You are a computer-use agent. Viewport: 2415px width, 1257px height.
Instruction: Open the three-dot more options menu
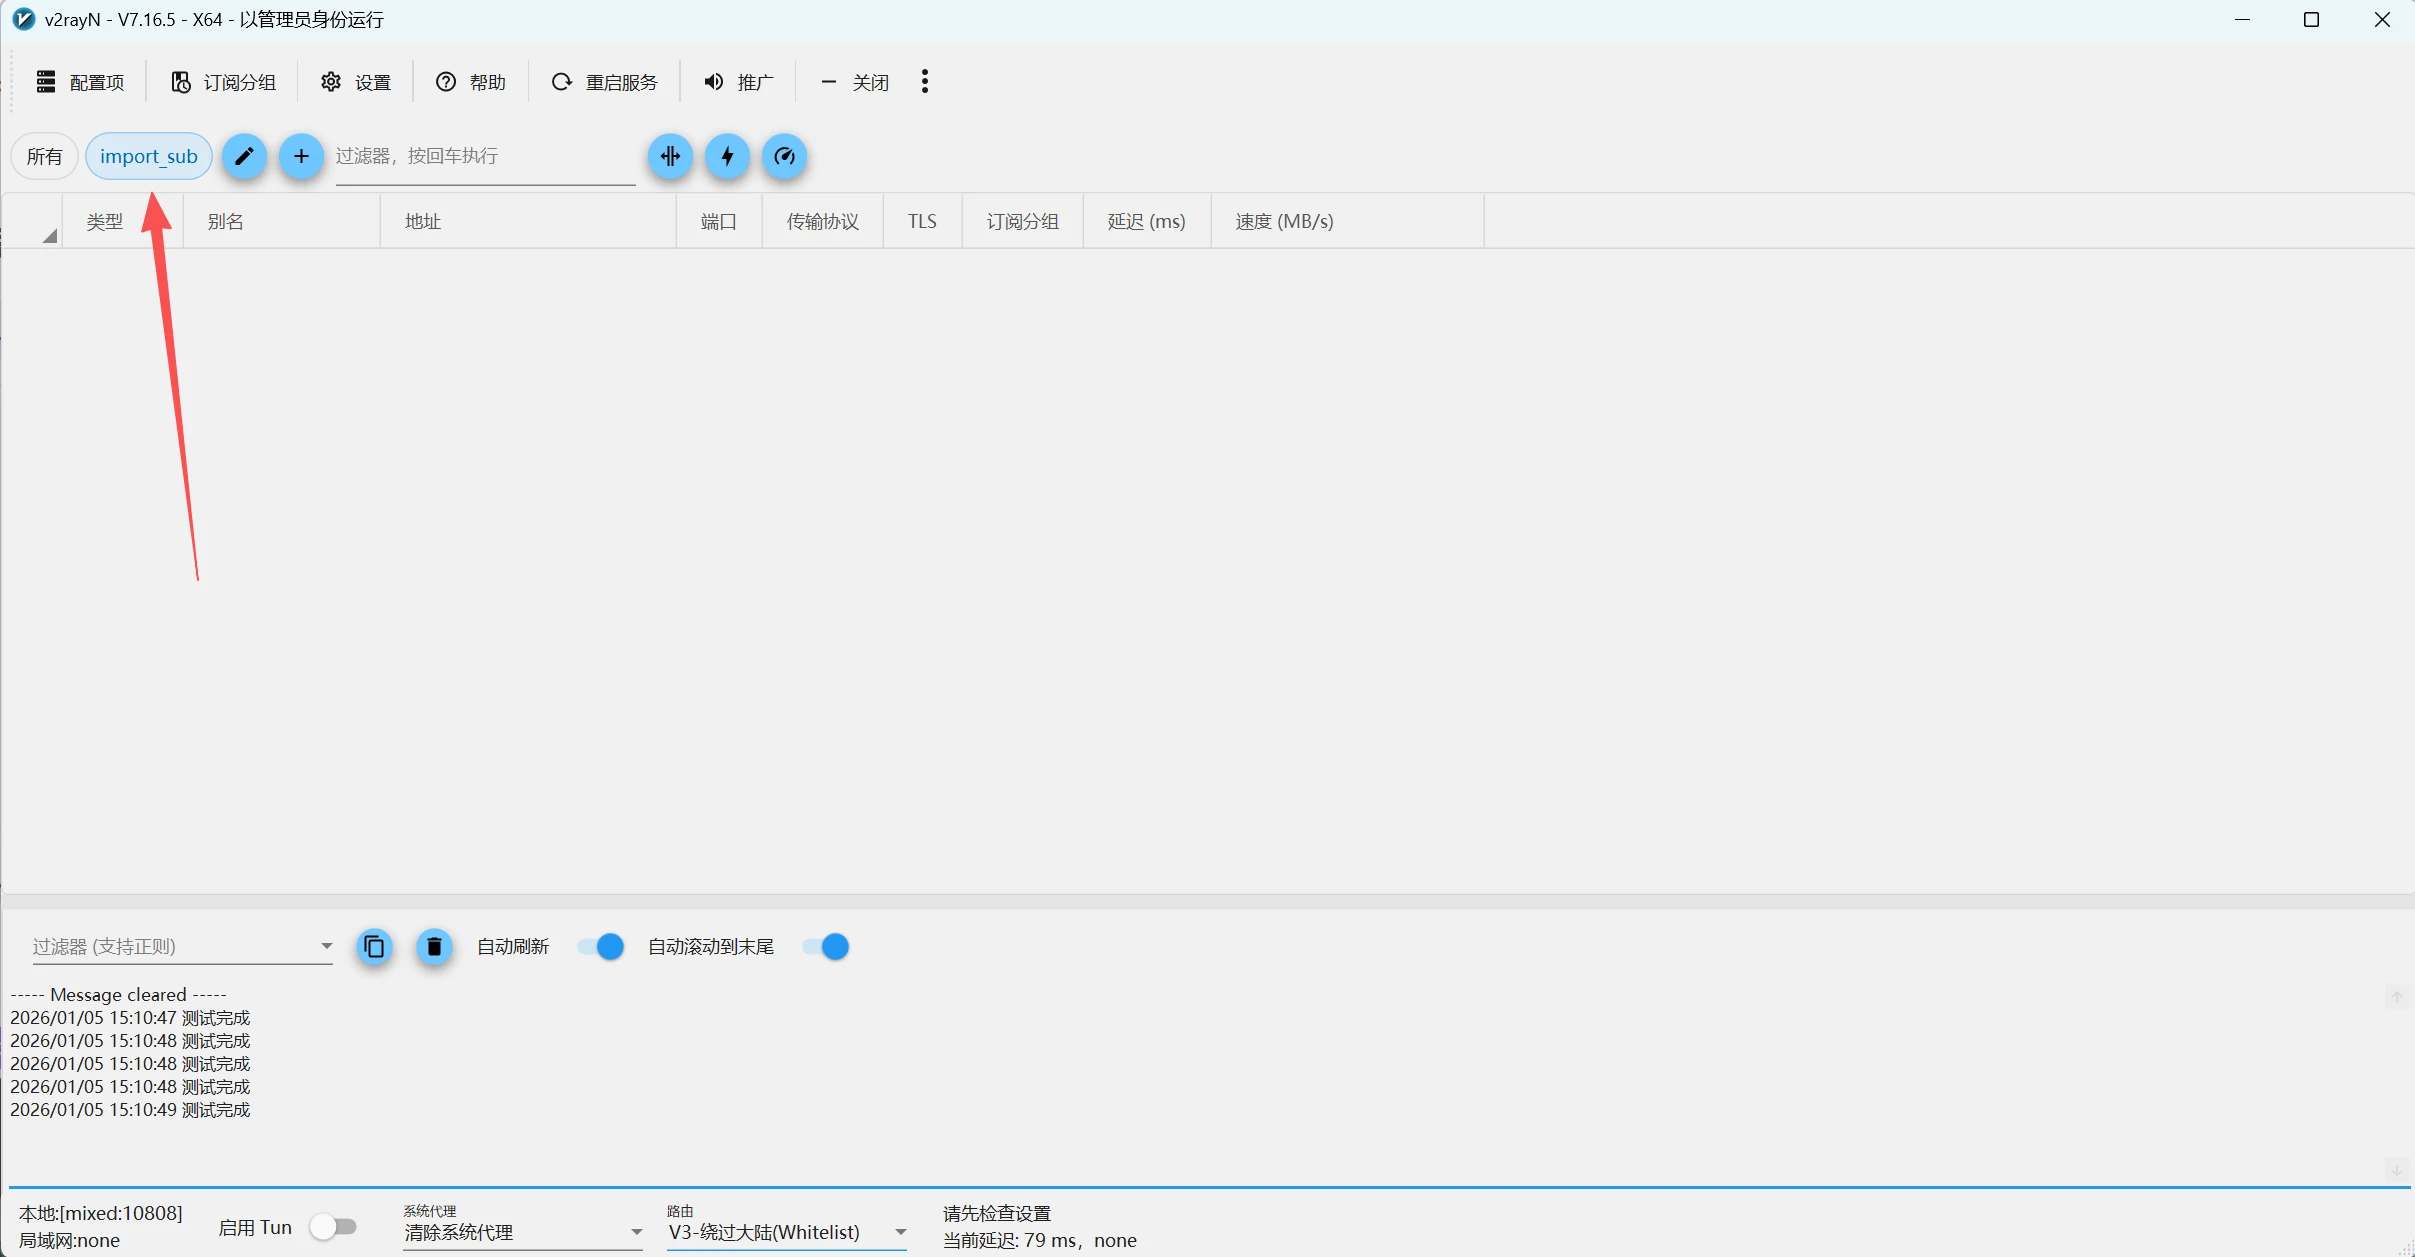coord(925,82)
